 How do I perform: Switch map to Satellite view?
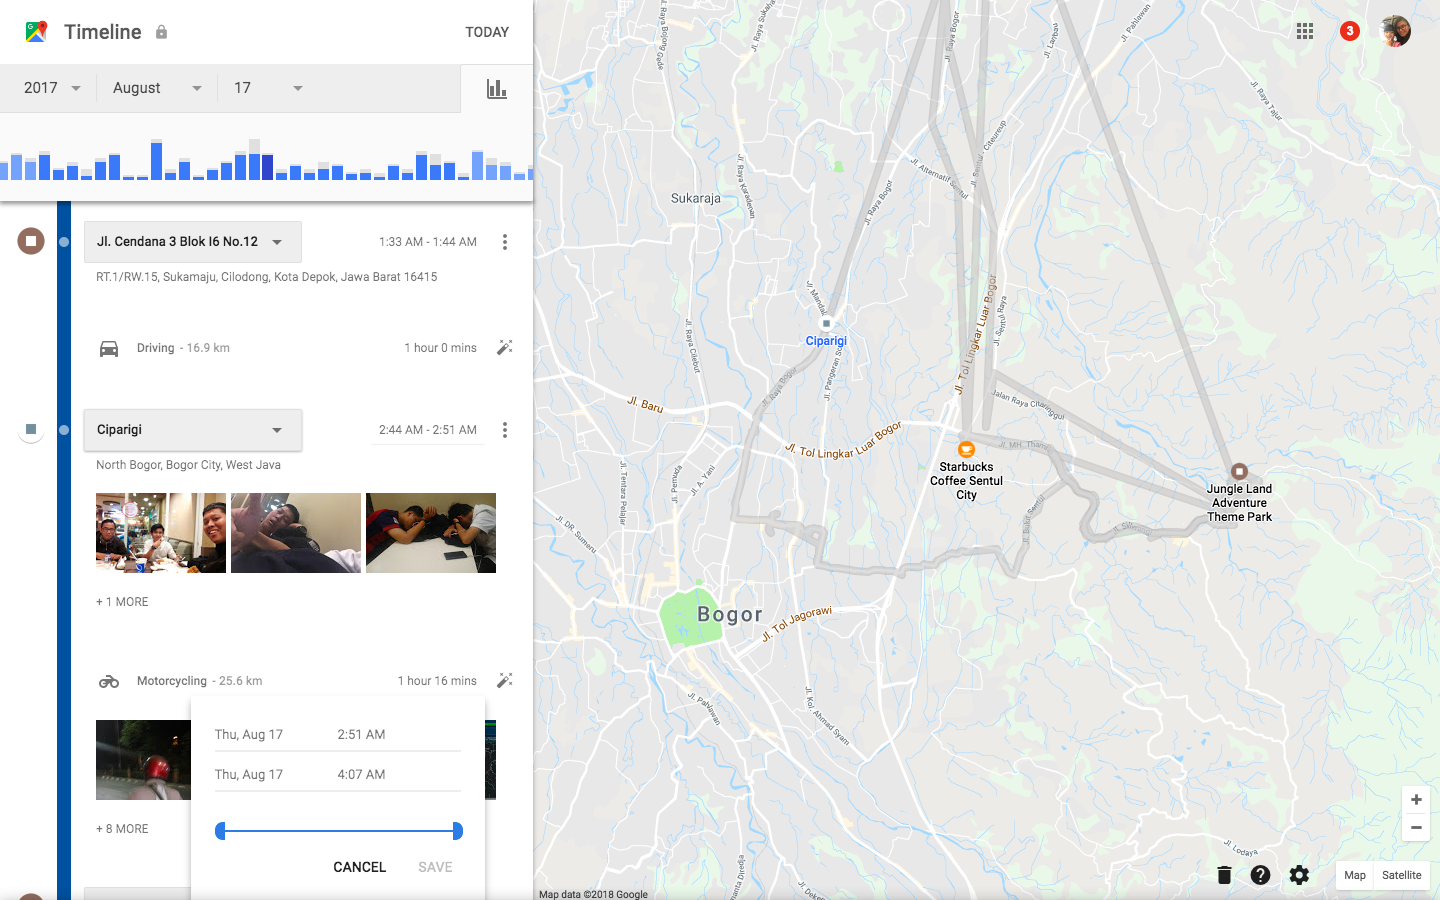pos(1401,875)
